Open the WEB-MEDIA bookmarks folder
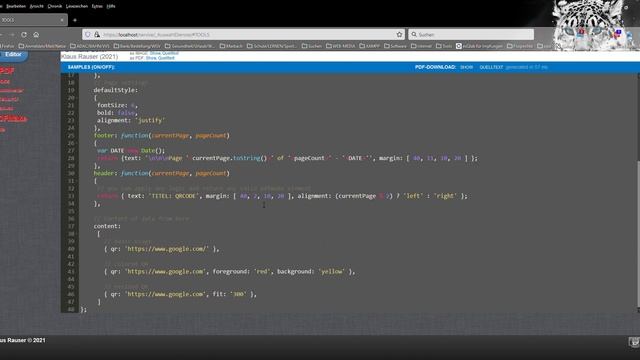640x360 pixels. (340, 46)
